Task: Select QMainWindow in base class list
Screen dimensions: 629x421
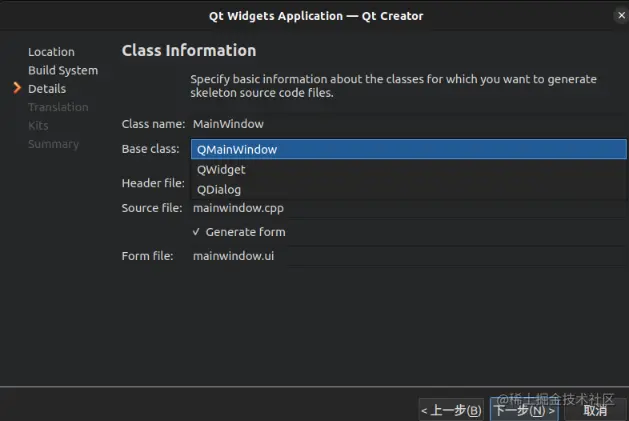Action: pos(408,149)
